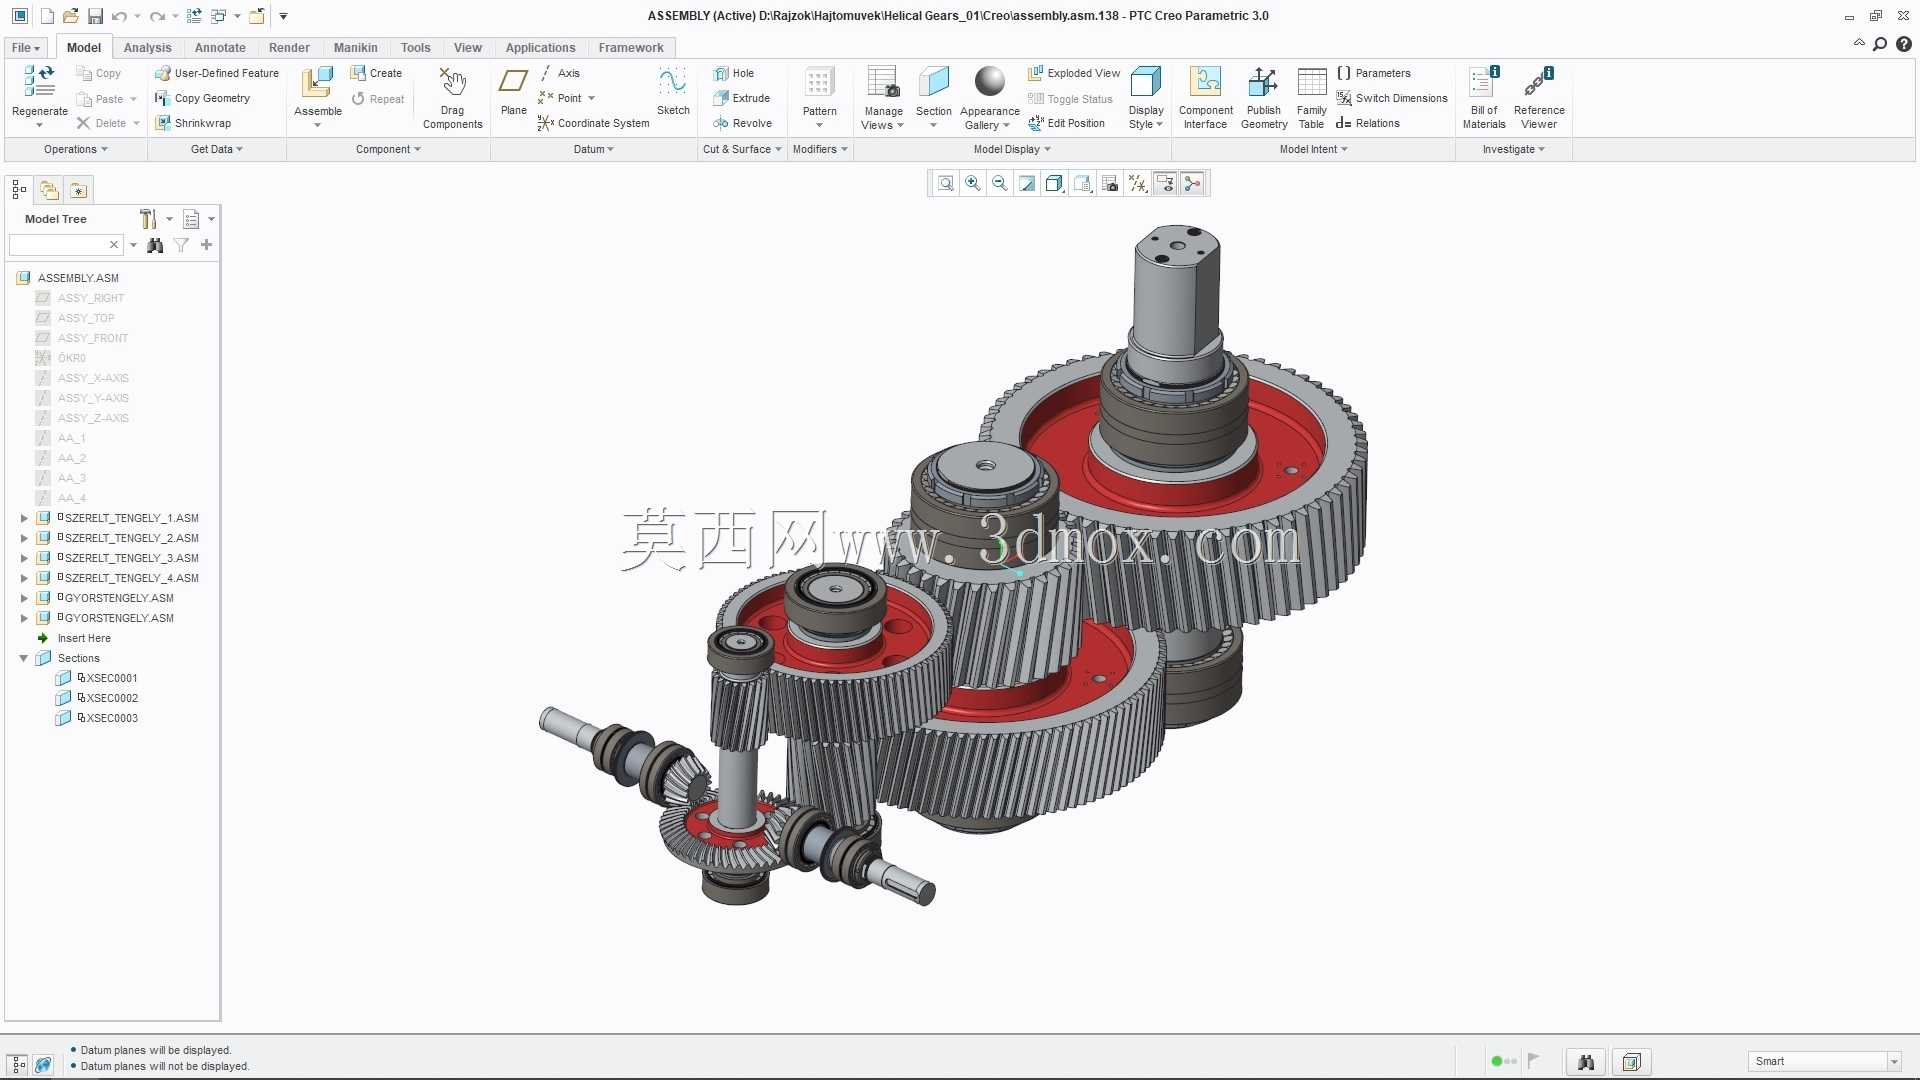Open Display Style options

click(1146, 98)
